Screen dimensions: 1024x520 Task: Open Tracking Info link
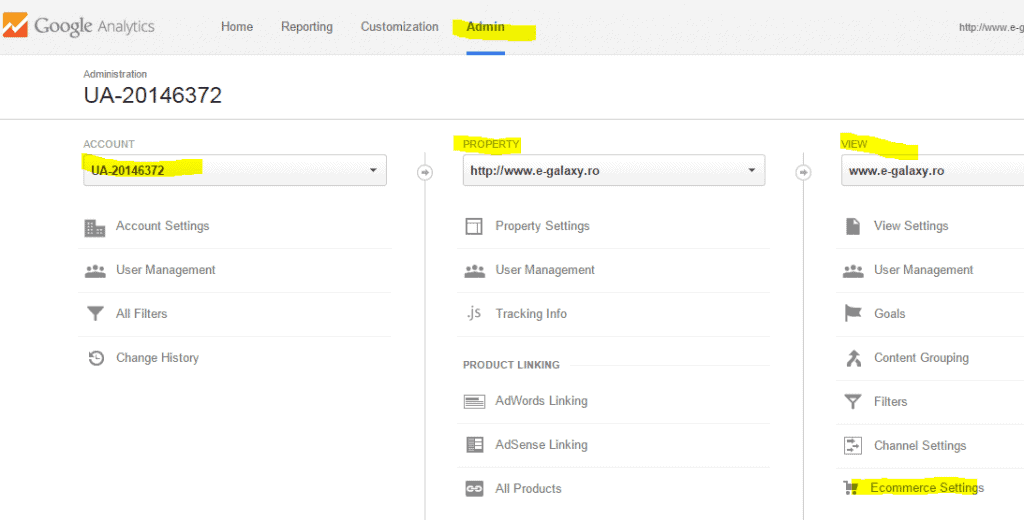531,314
